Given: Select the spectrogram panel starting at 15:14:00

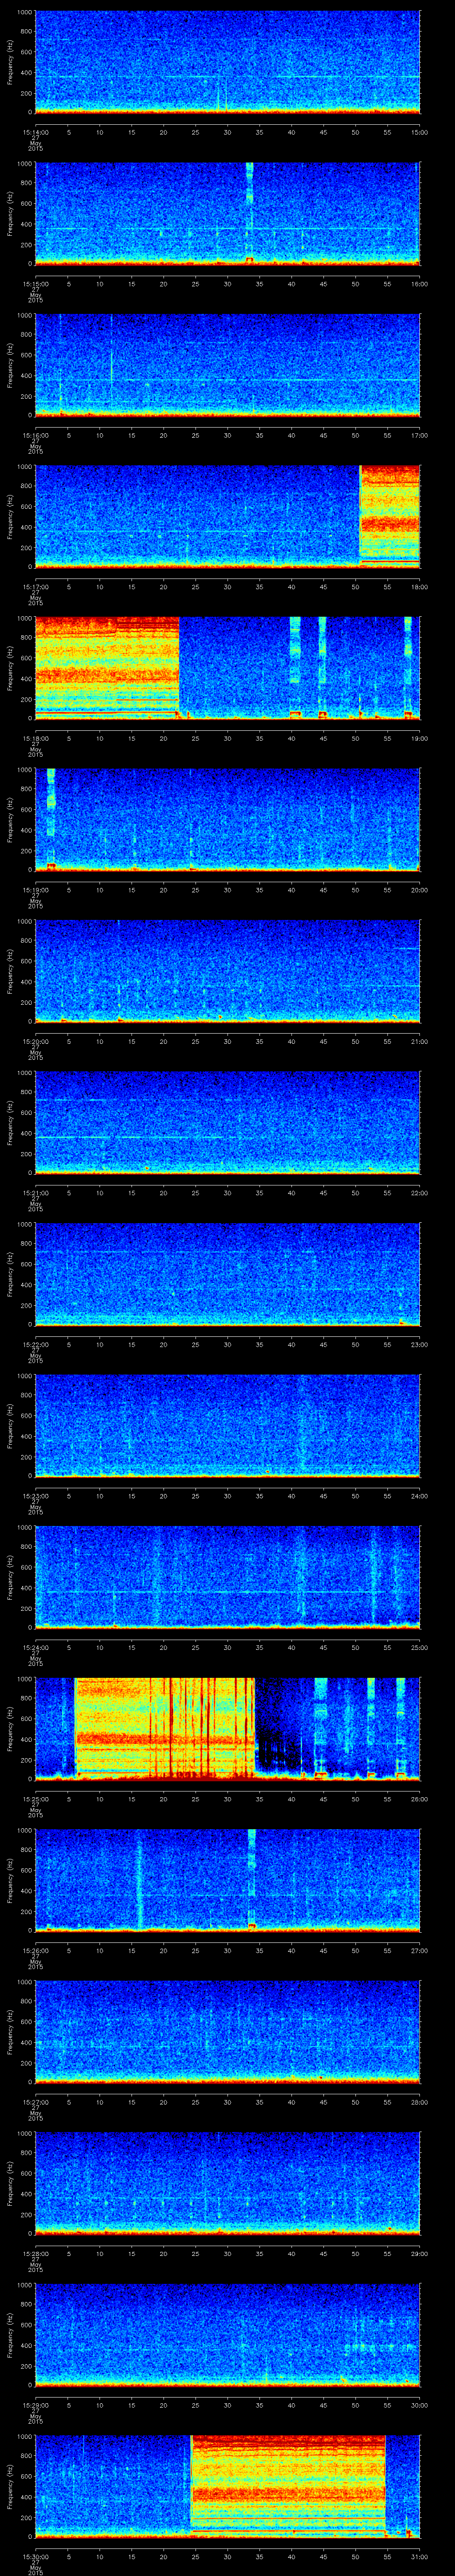Looking at the screenshot, I should pos(227,62).
